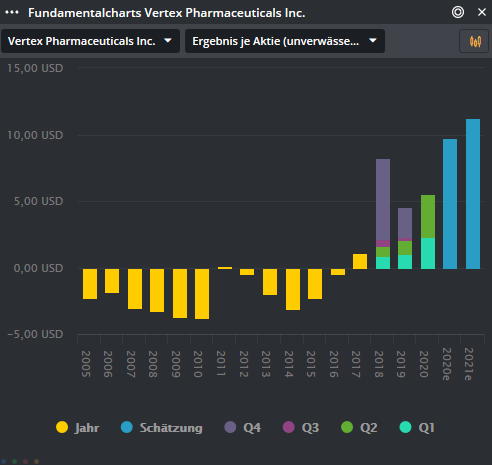Click the 0,00 USD axis label
The height and width of the screenshot is (465, 492).
[x=38, y=268]
